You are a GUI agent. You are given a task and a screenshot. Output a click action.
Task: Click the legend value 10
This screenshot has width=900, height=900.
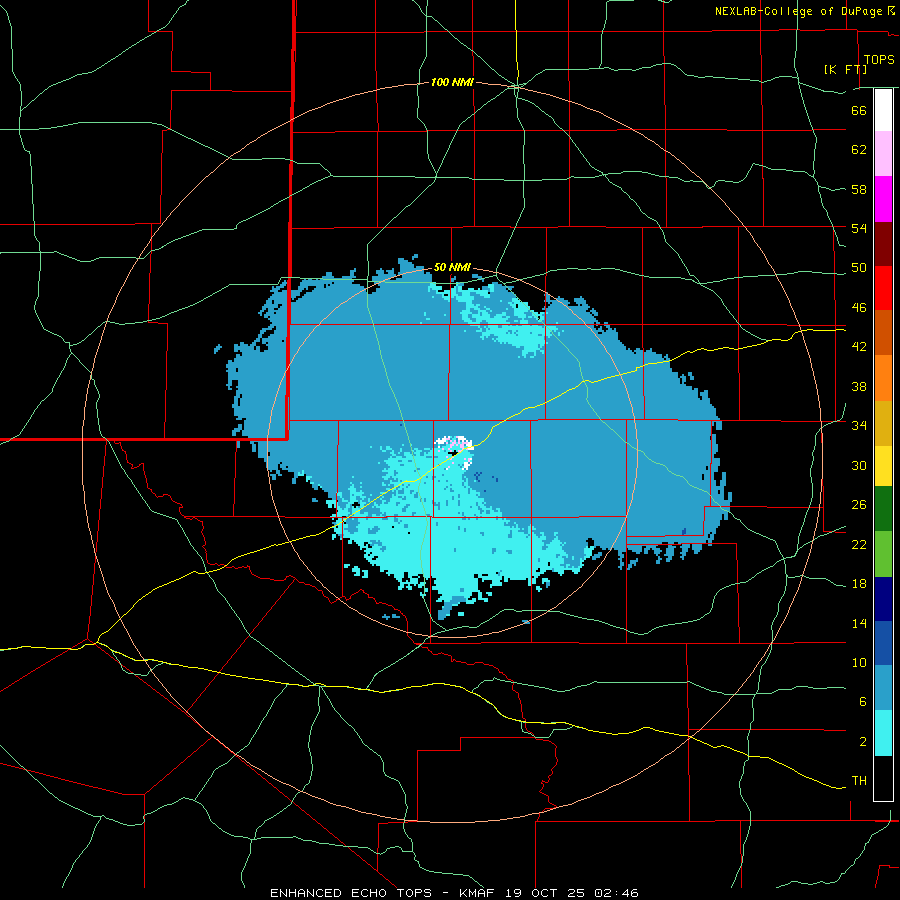(x=859, y=662)
